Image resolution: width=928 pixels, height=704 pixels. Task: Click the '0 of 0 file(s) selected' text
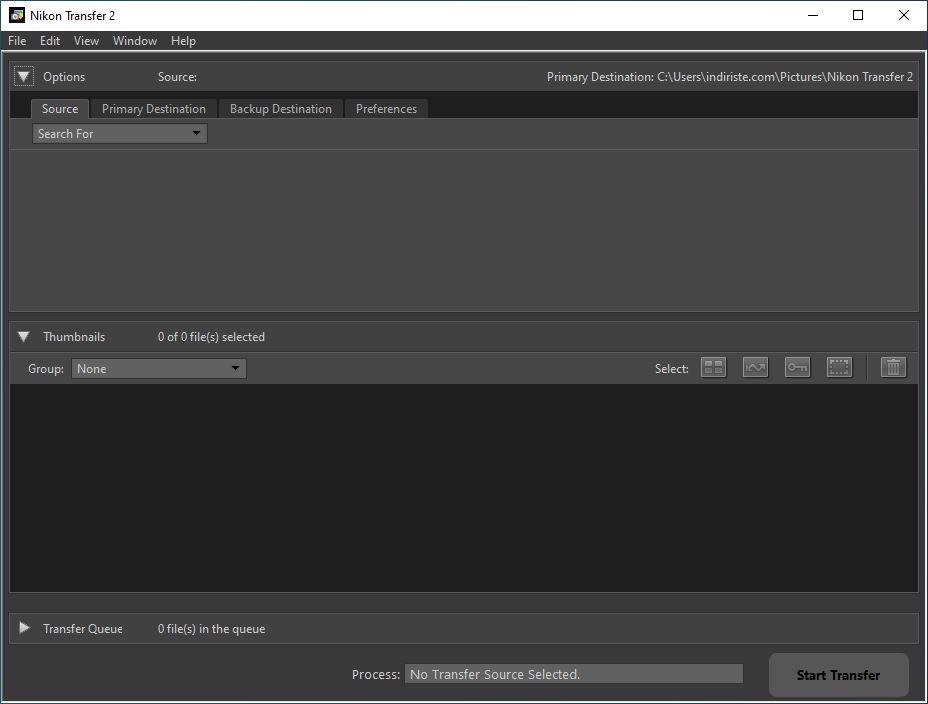211,337
